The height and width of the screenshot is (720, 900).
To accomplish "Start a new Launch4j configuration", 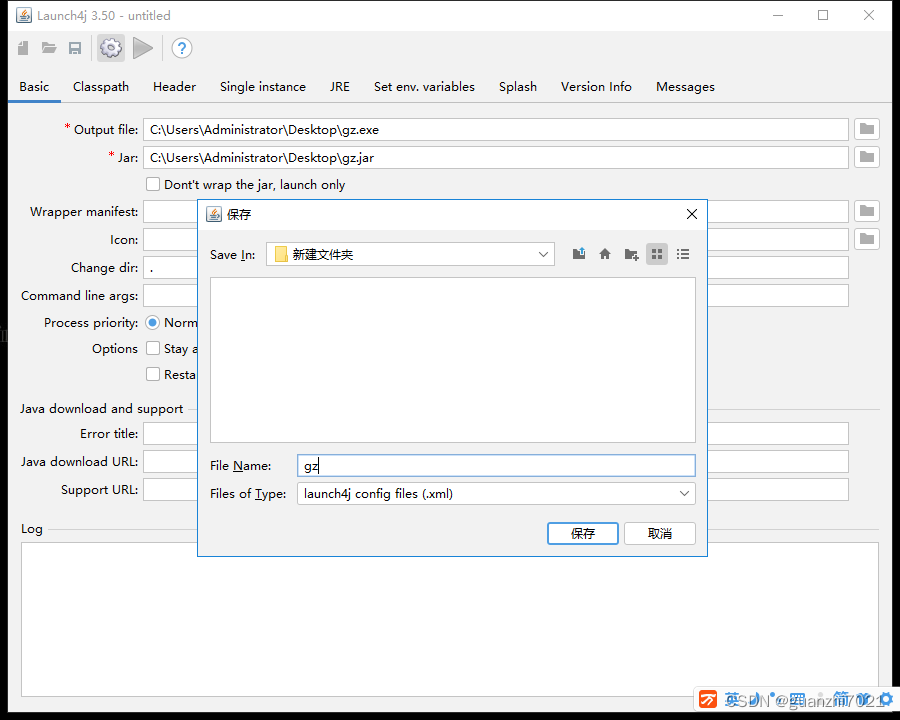I will point(22,48).
